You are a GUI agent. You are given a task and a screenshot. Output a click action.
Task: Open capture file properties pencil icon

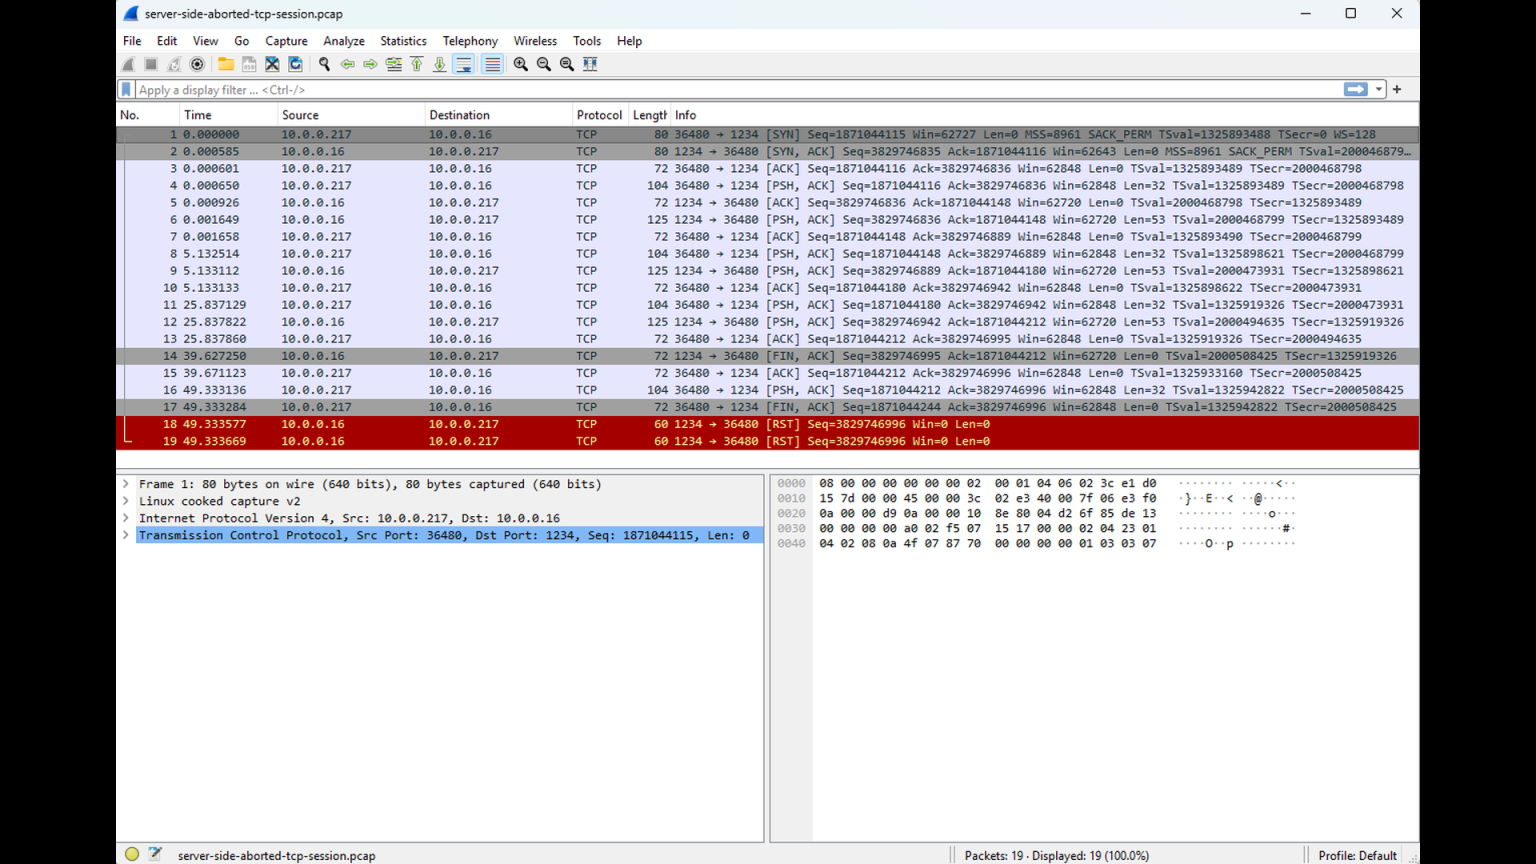point(155,854)
